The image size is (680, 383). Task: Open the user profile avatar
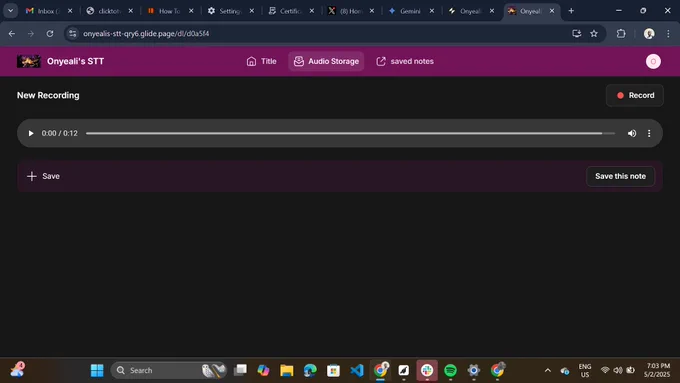[653, 61]
